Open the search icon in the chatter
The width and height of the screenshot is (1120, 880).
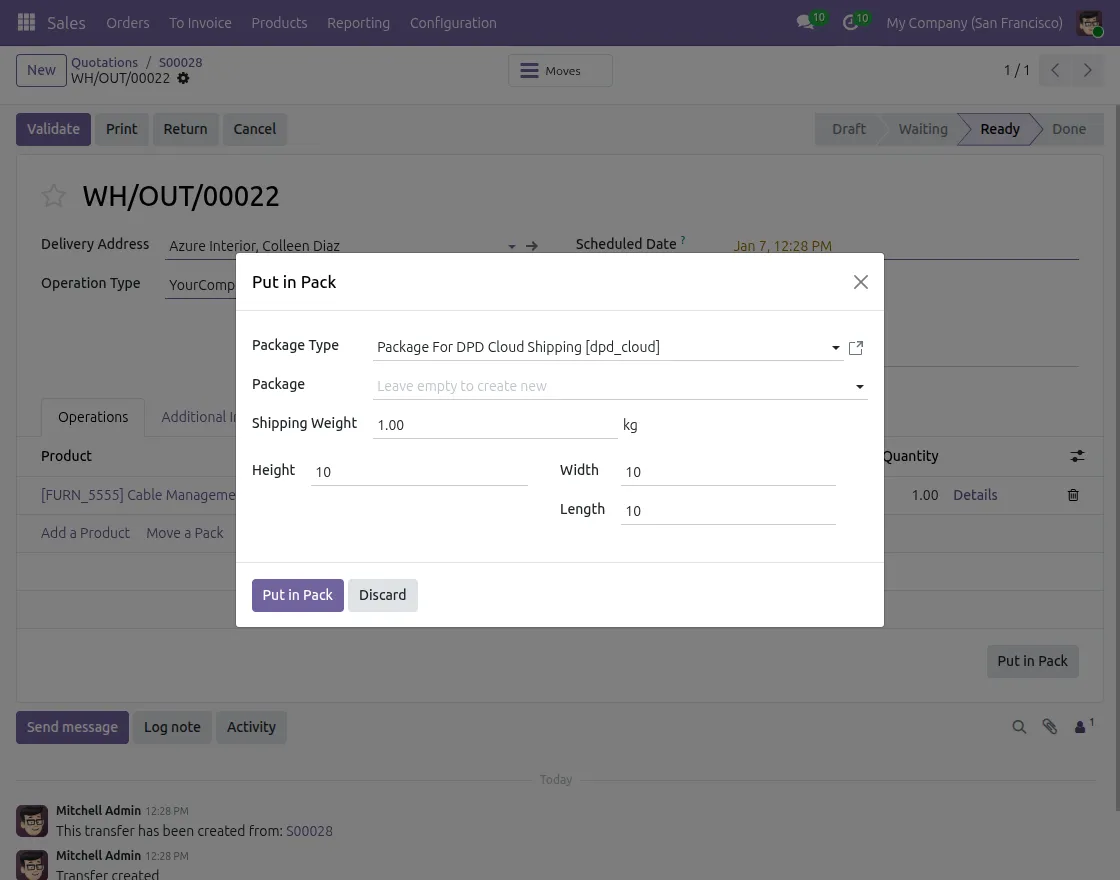[x=1019, y=727]
